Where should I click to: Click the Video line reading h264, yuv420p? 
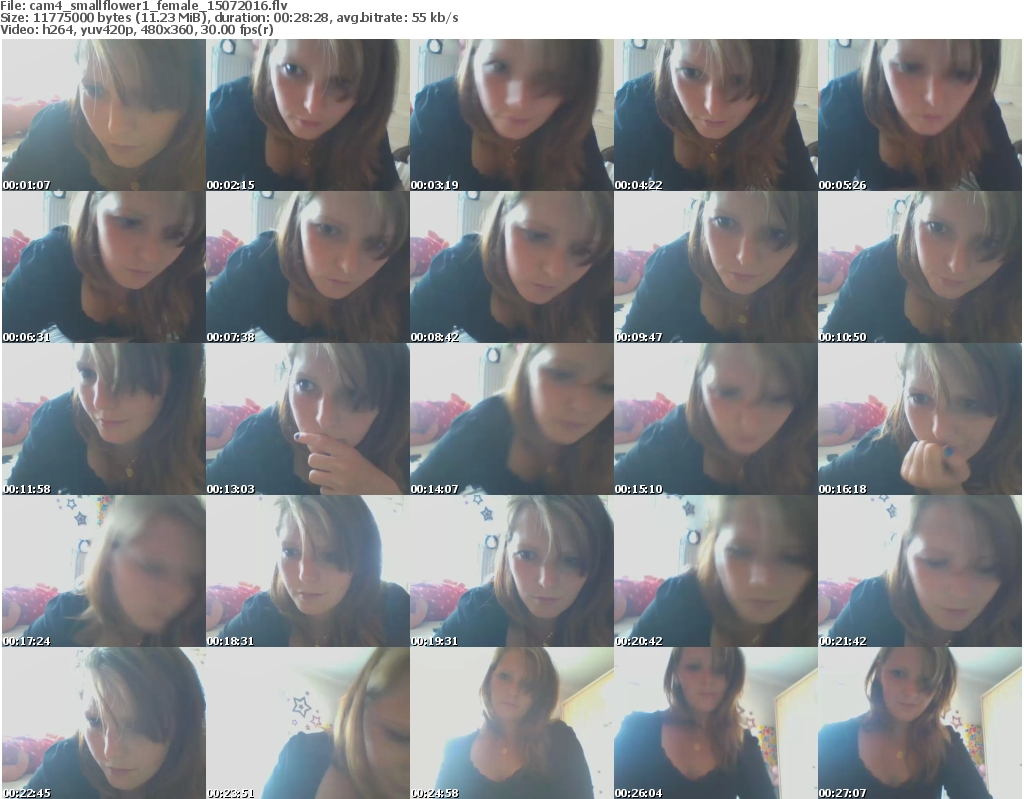pos(137,30)
